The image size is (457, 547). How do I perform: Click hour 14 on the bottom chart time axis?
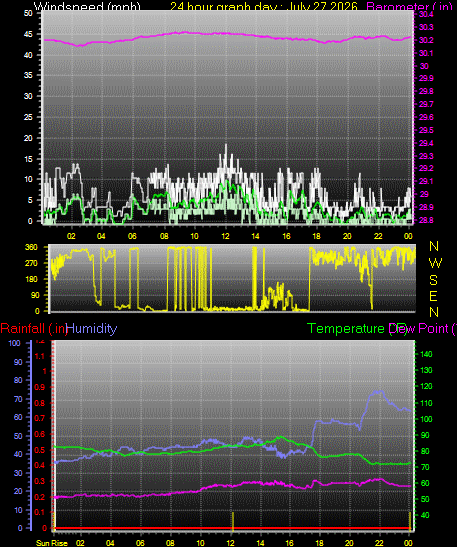coord(260,543)
